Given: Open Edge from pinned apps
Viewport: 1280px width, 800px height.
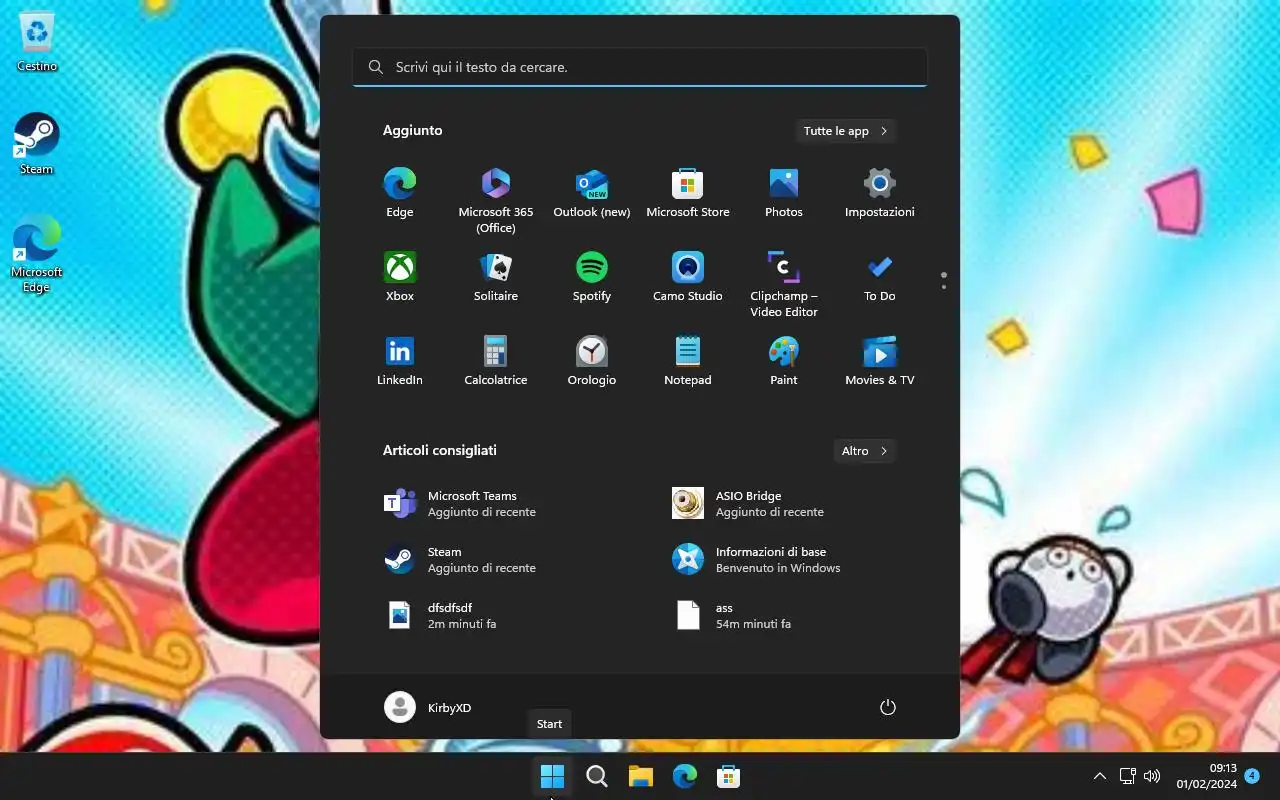Looking at the screenshot, I should tap(400, 193).
